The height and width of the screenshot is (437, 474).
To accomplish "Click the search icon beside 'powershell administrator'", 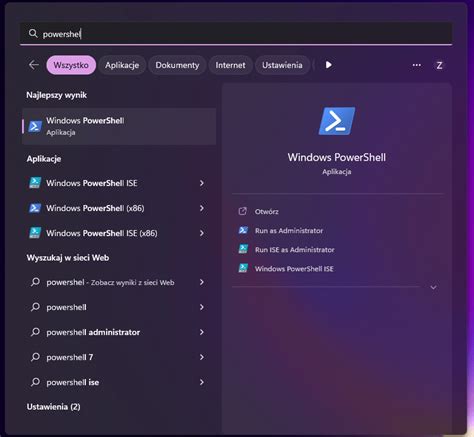I will click(x=35, y=332).
